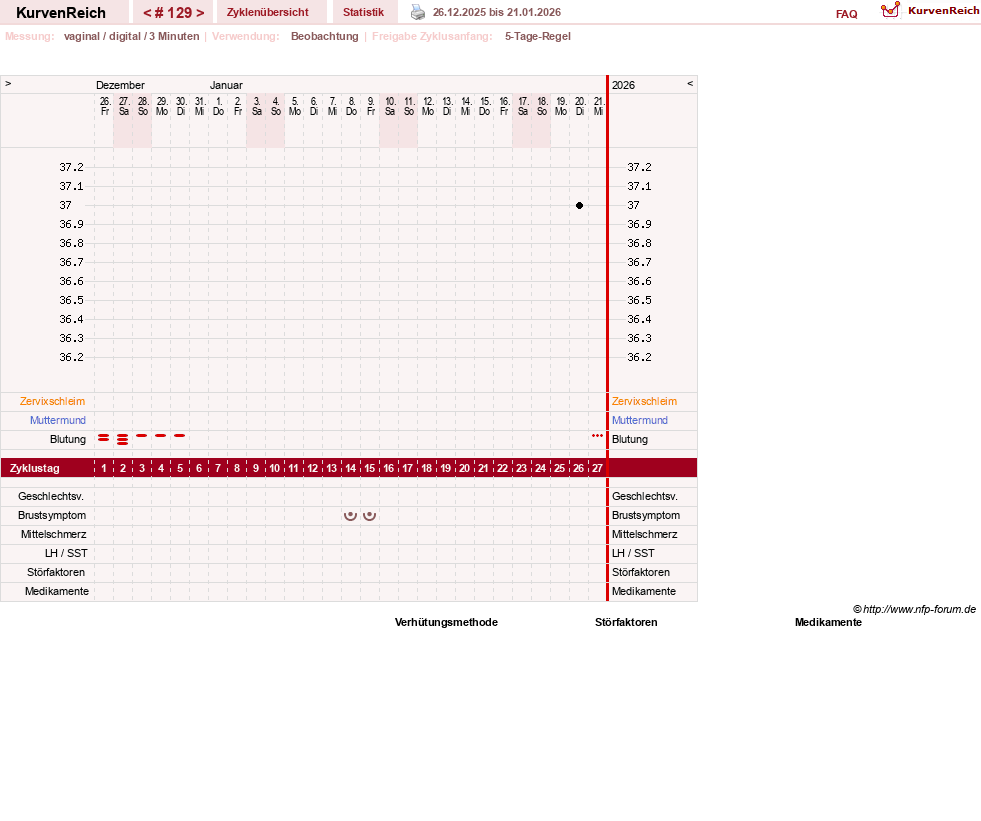The image size is (981, 821).
Task: Click light bleeding mark on cycle day 3
Action: [142, 435]
